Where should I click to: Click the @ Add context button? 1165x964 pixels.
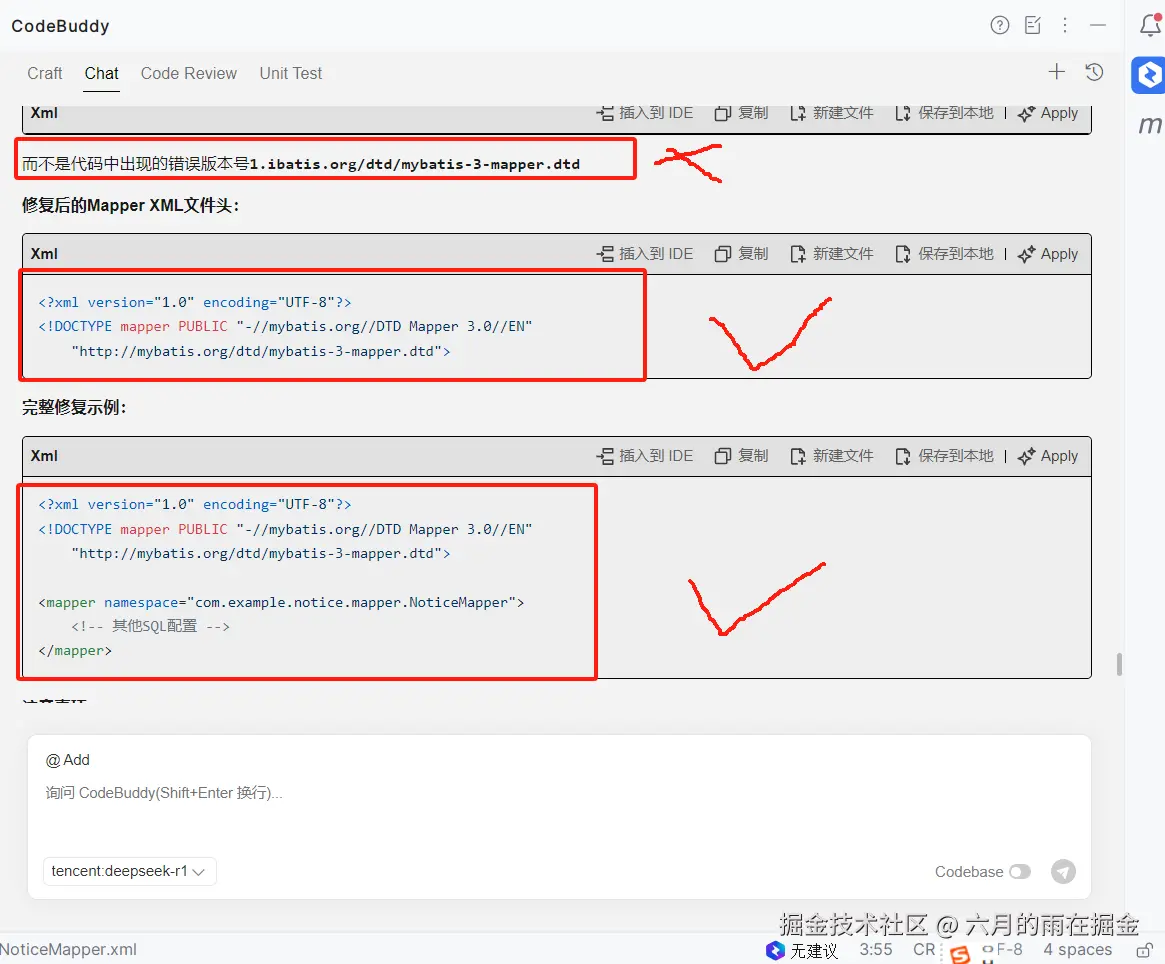click(x=68, y=760)
